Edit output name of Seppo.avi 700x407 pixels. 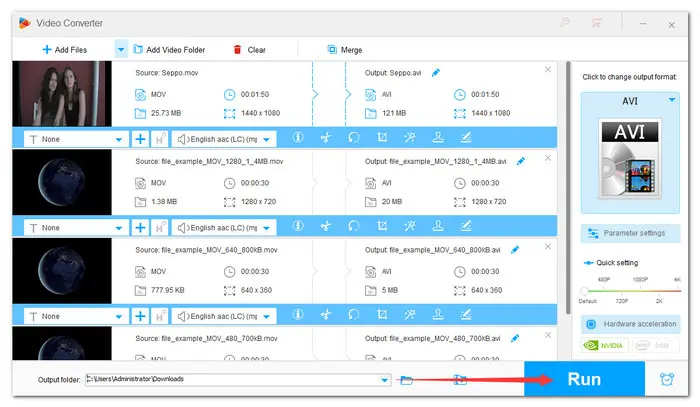436,73
